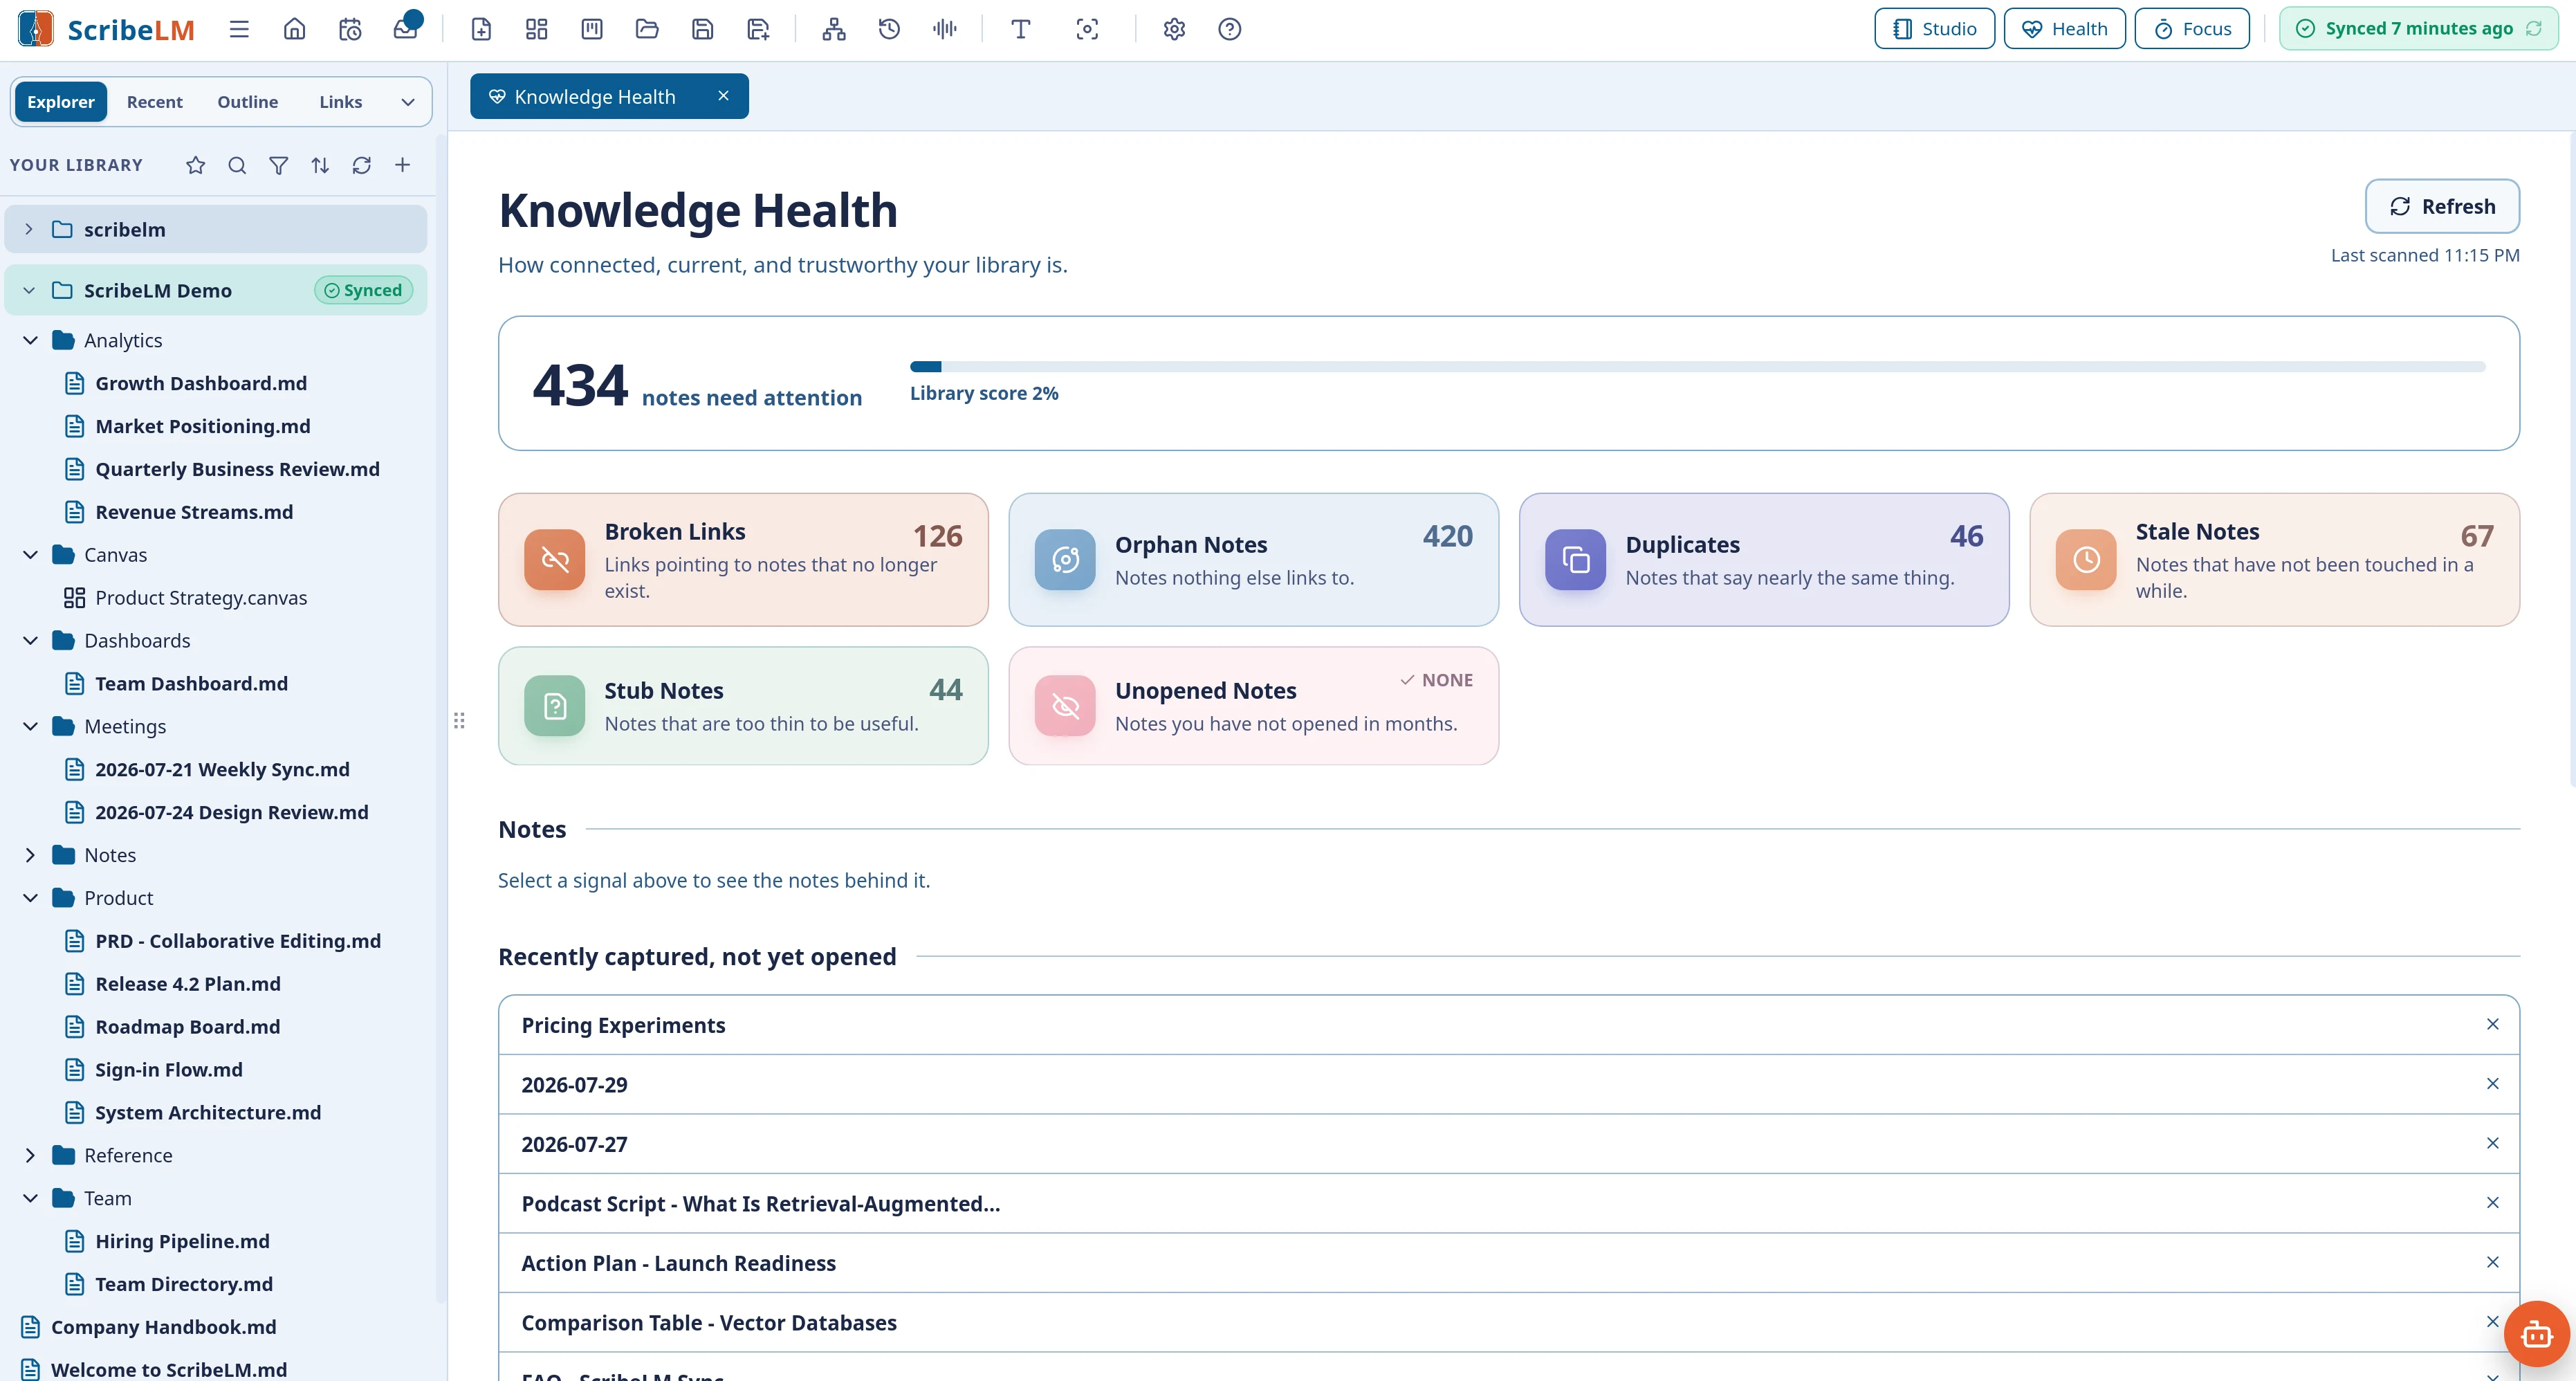Image resolution: width=2576 pixels, height=1381 pixels.
Task: Open sidebar tabs dropdown chevron
Action: pos(408,102)
